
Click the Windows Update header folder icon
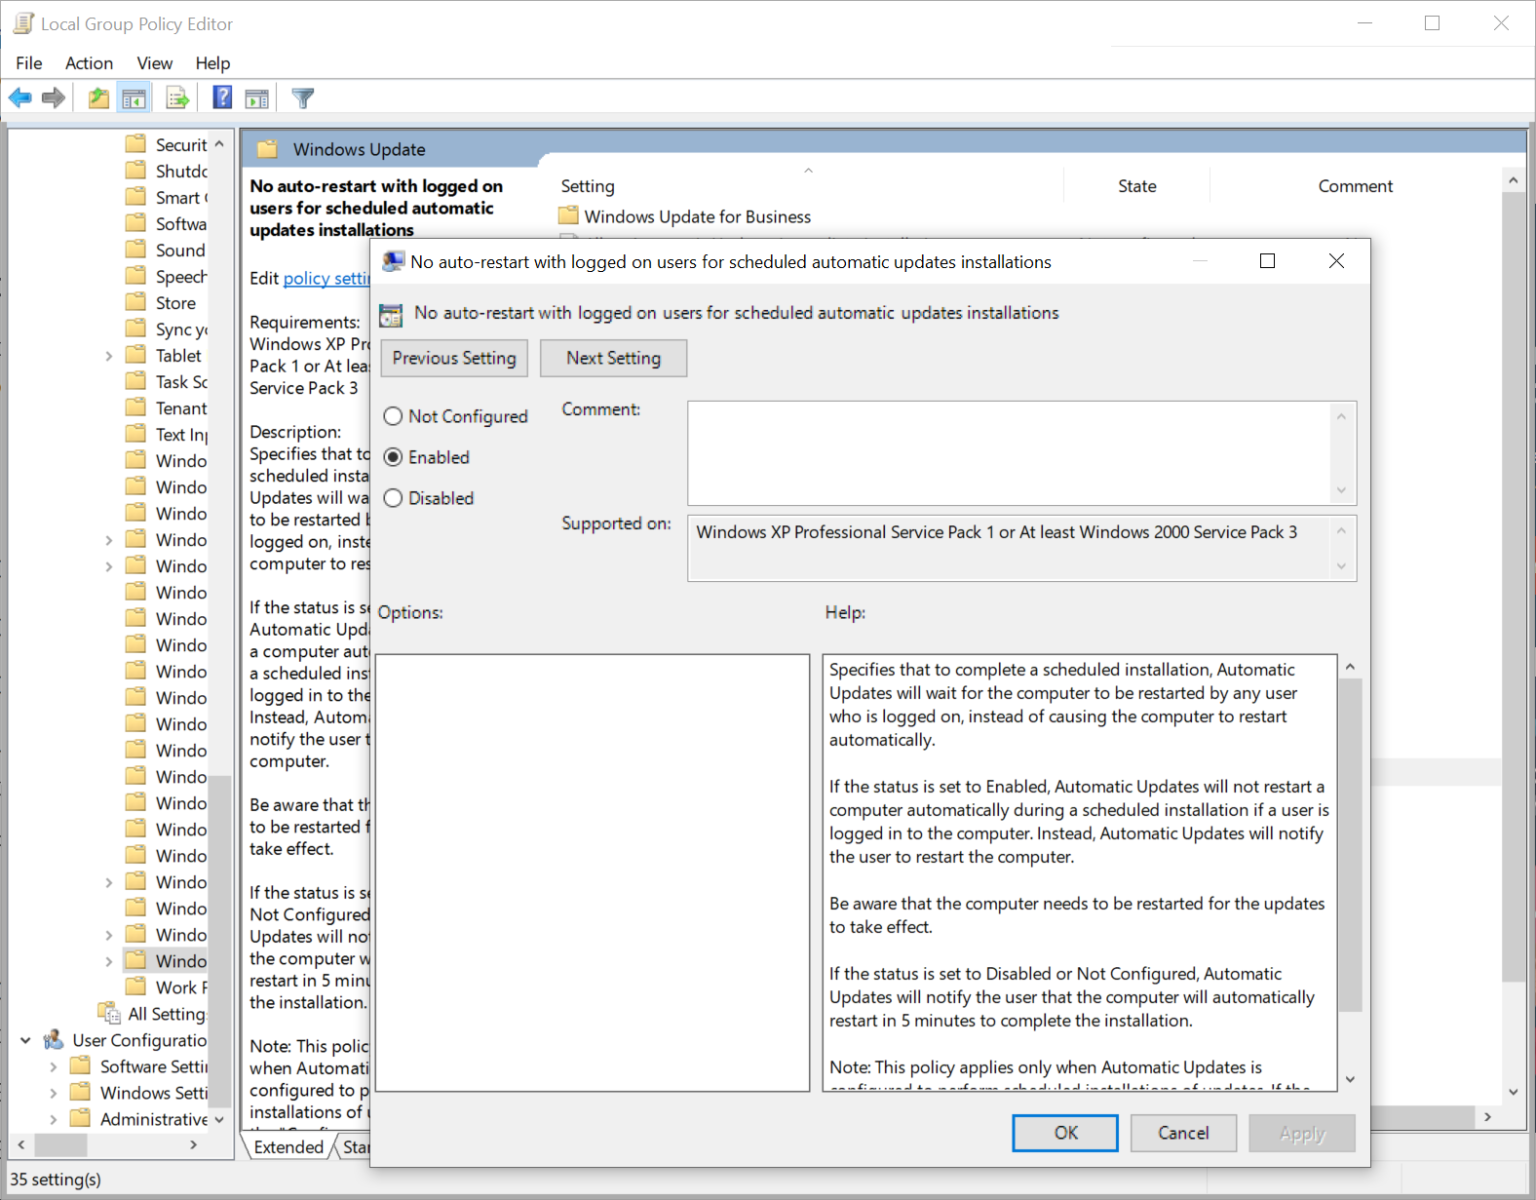[267, 150]
